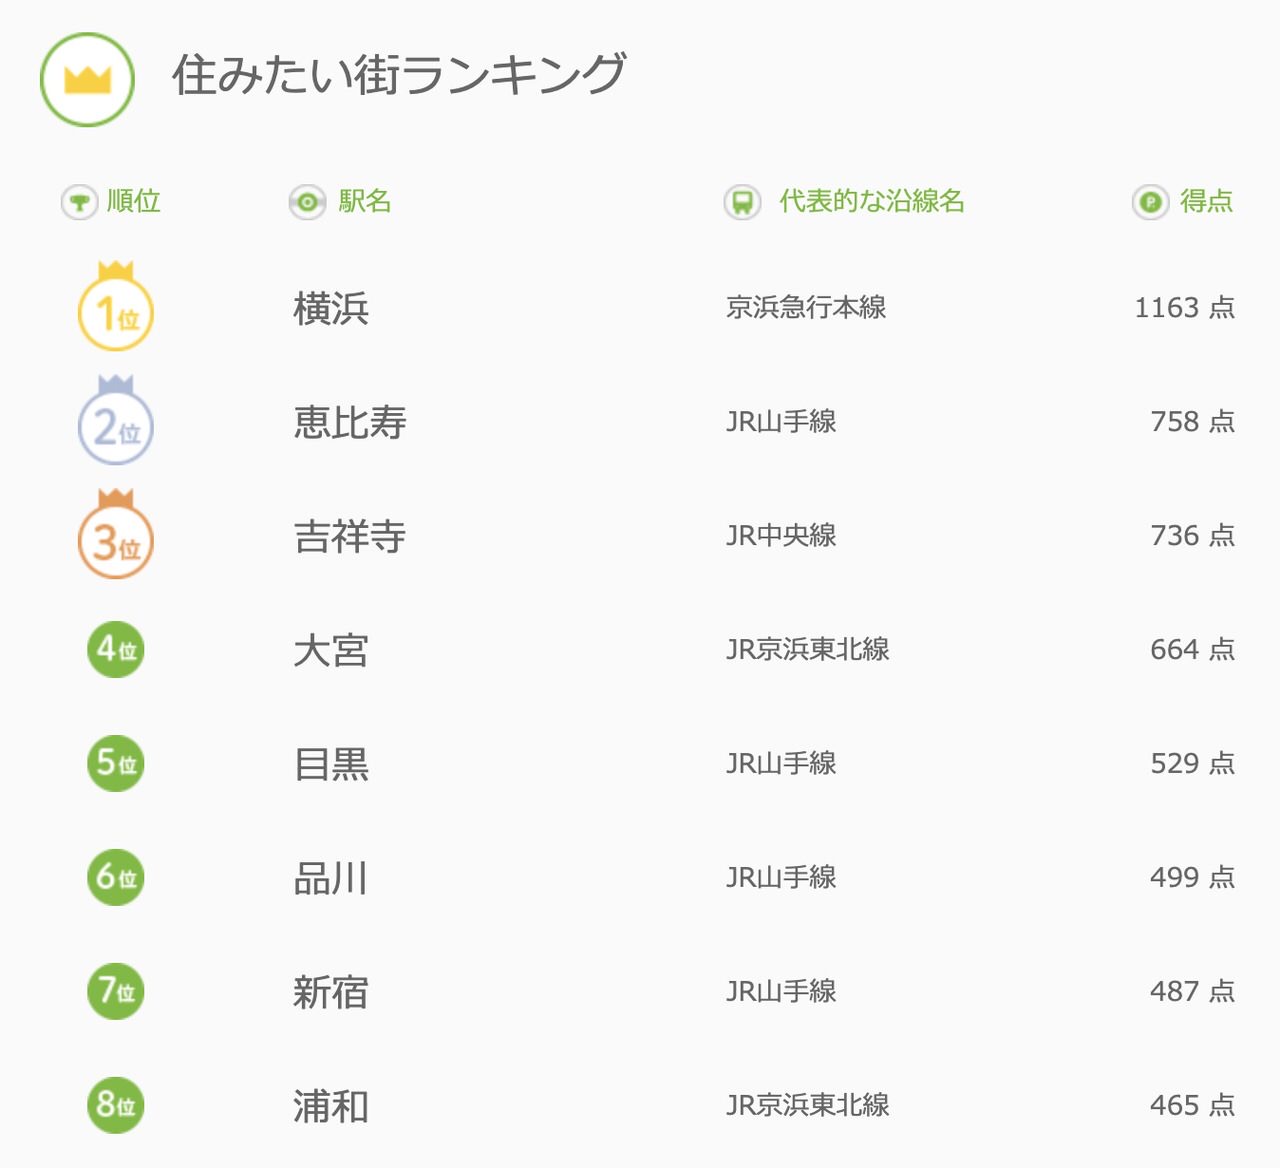Click the 529 点 score
The image size is (1280, 1168).
(1193, 763)
